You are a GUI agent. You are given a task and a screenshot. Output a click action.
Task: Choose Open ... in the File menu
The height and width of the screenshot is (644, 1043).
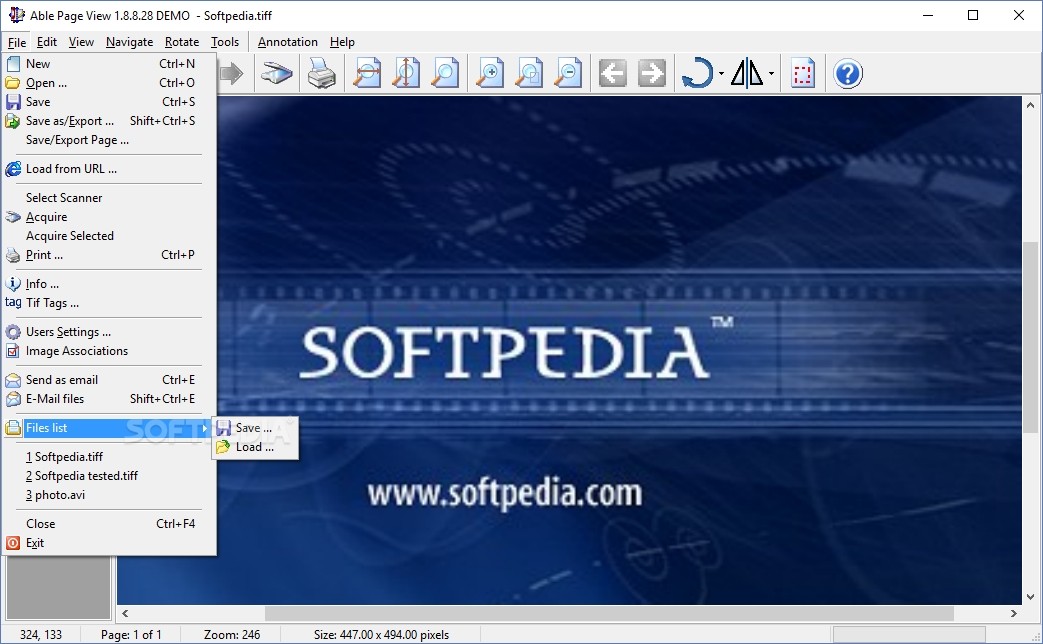(x=109, y=83)
